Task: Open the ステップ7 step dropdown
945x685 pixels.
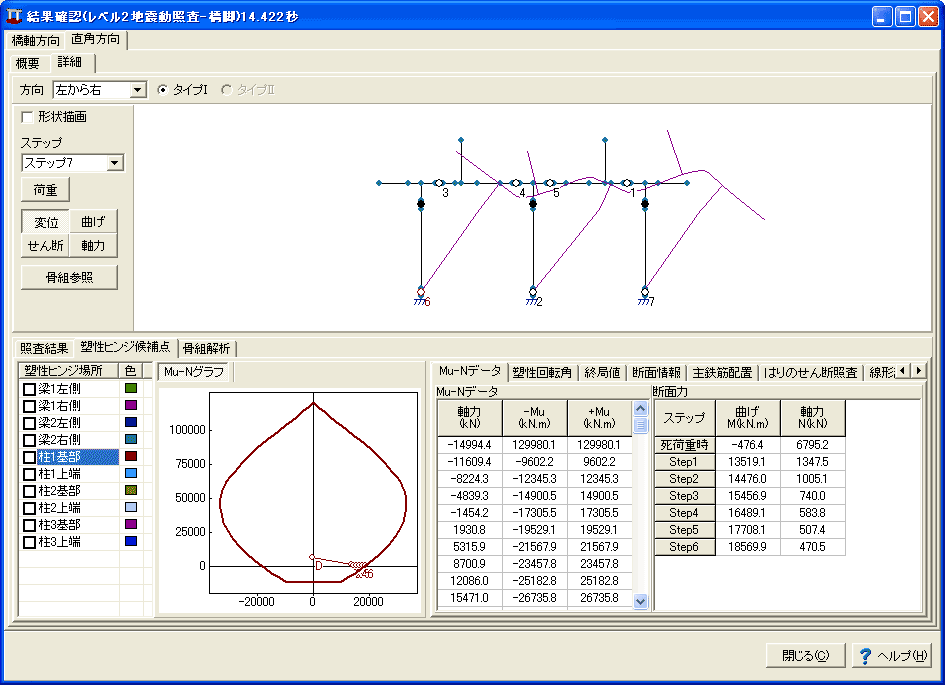Action: [x=115, y=163]
